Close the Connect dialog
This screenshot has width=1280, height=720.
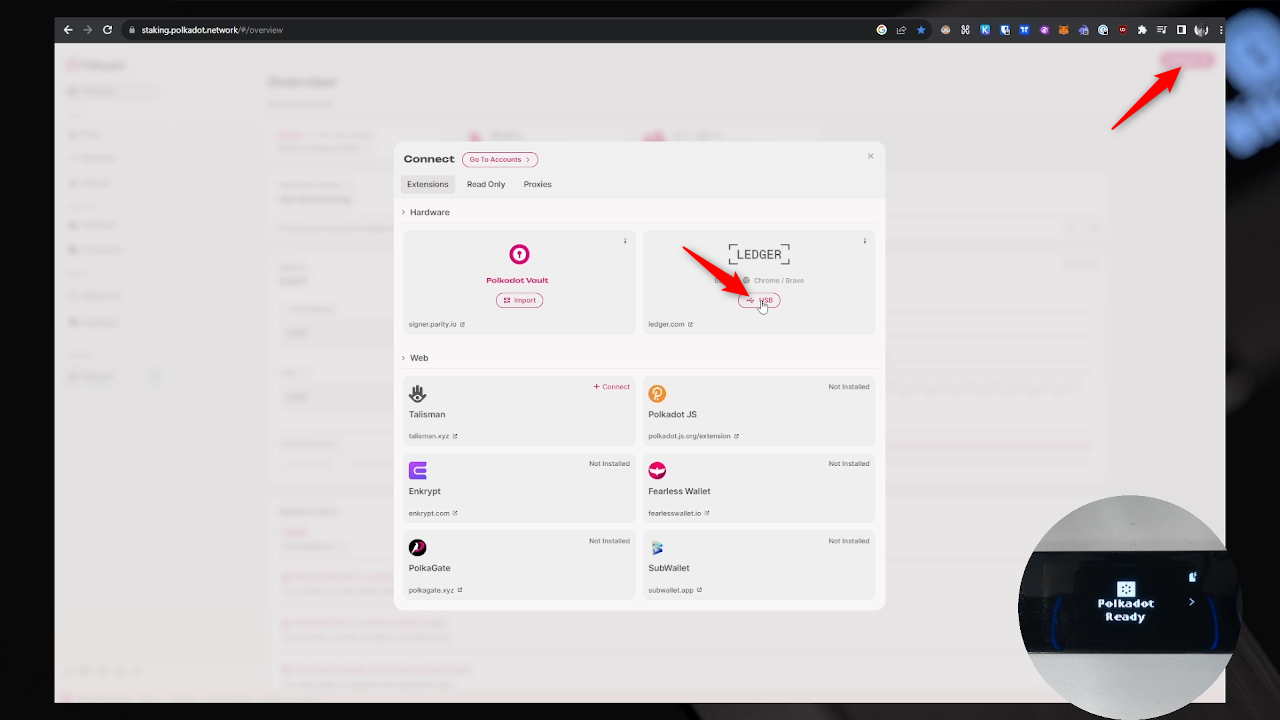click(x=870, y=156)
